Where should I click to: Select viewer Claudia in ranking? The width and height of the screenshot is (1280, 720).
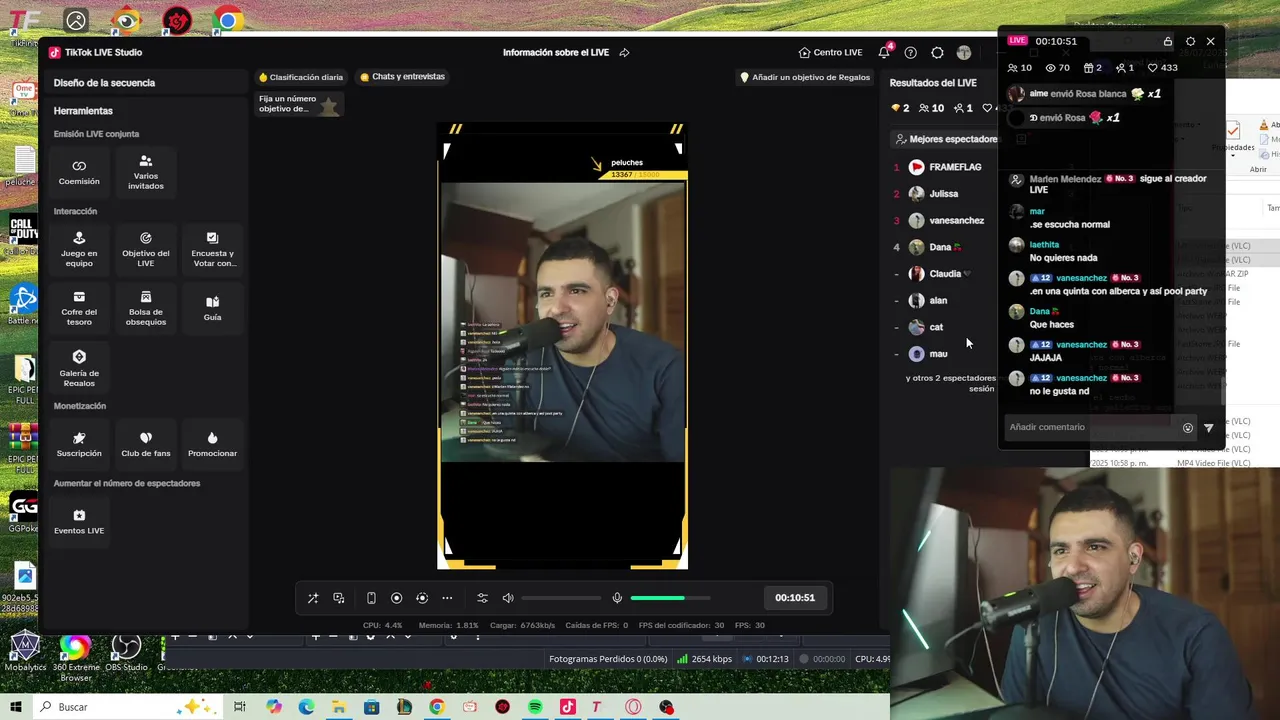pos(945,274)
